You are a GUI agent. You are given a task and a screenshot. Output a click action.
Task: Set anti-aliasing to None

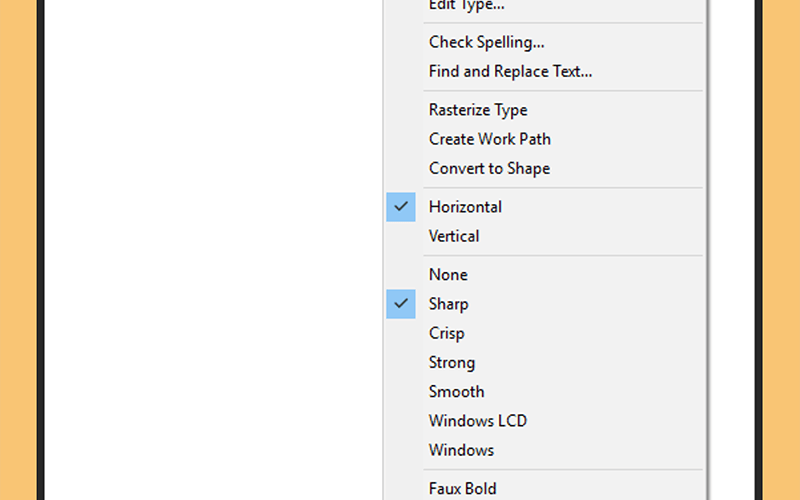544,274
